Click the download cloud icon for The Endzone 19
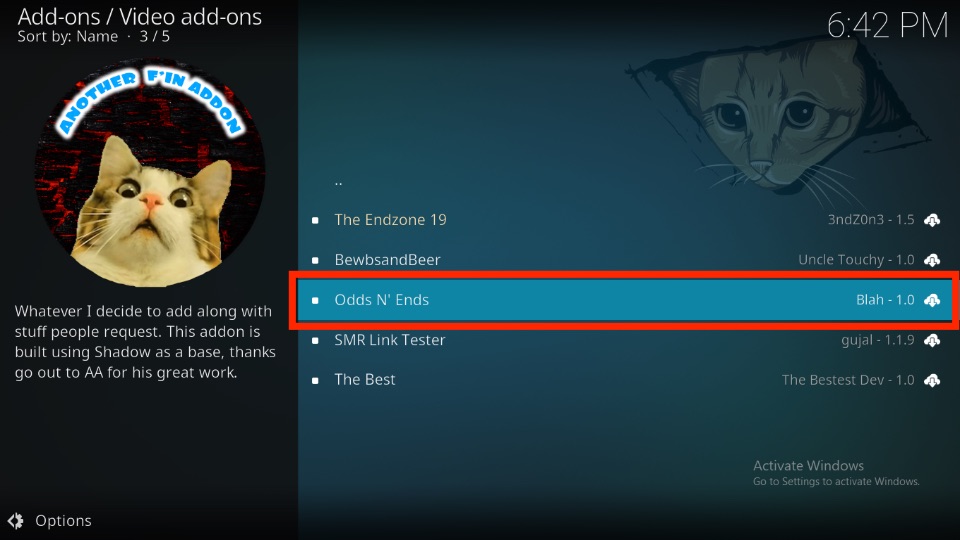This screenshot has height=540, width=960. click(x=932, y=220)
